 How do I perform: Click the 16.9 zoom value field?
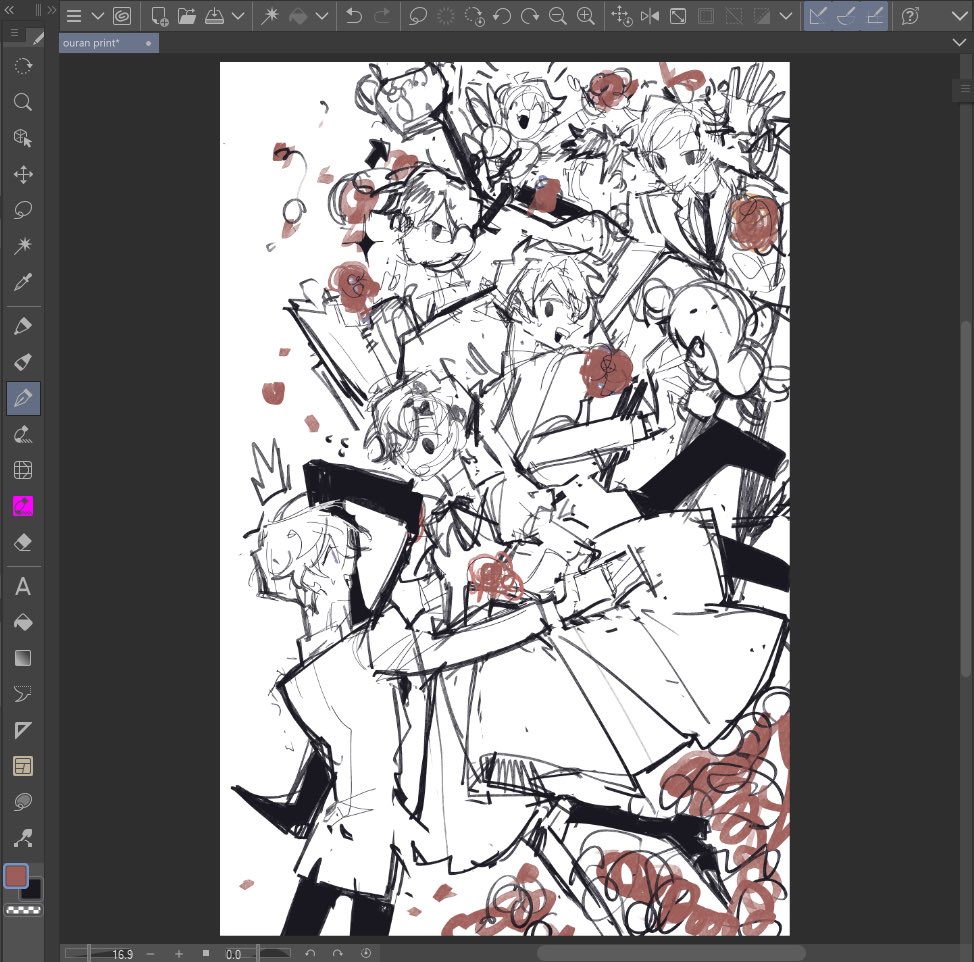(x=122, y=954)
